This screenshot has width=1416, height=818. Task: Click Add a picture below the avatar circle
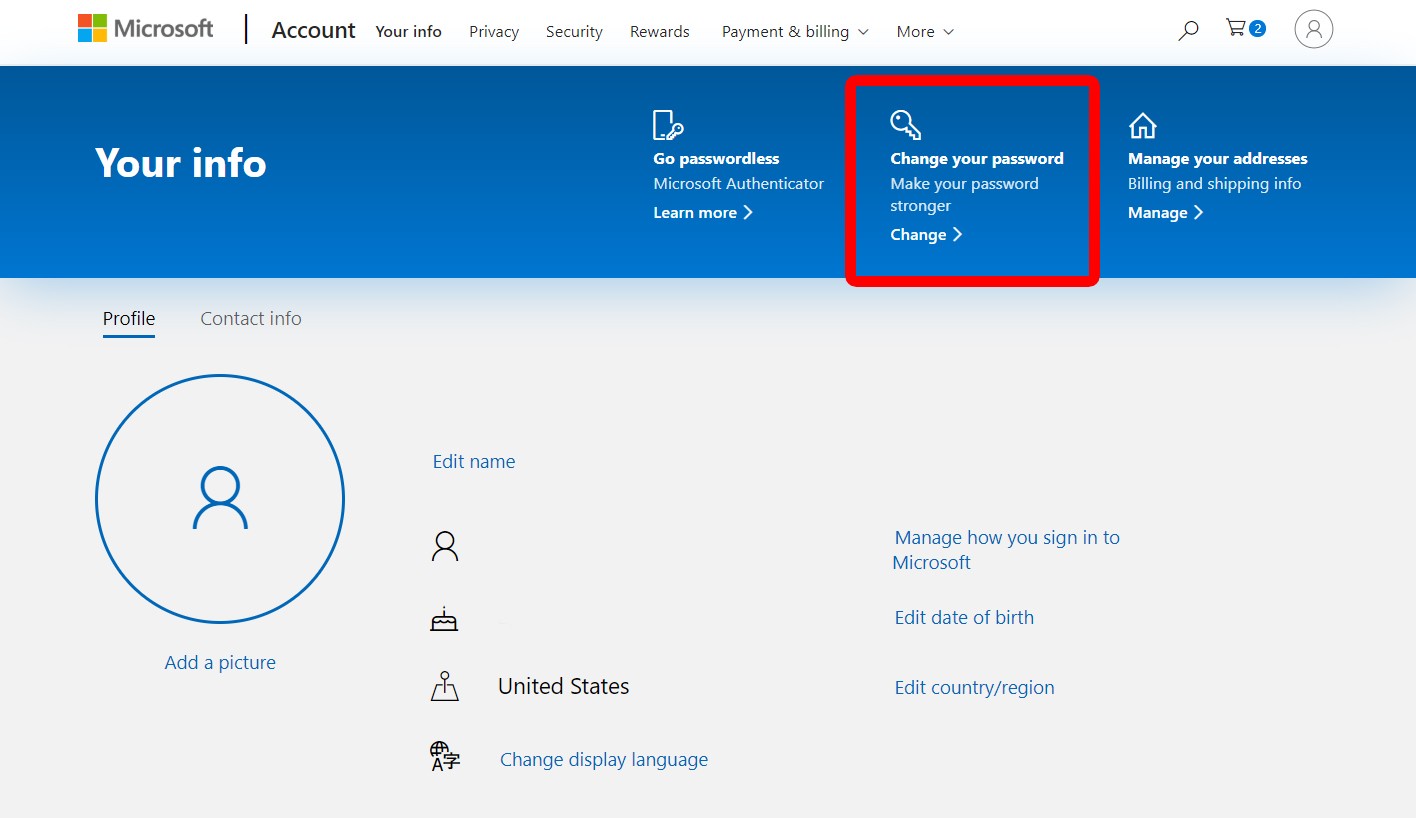(219, 662)
